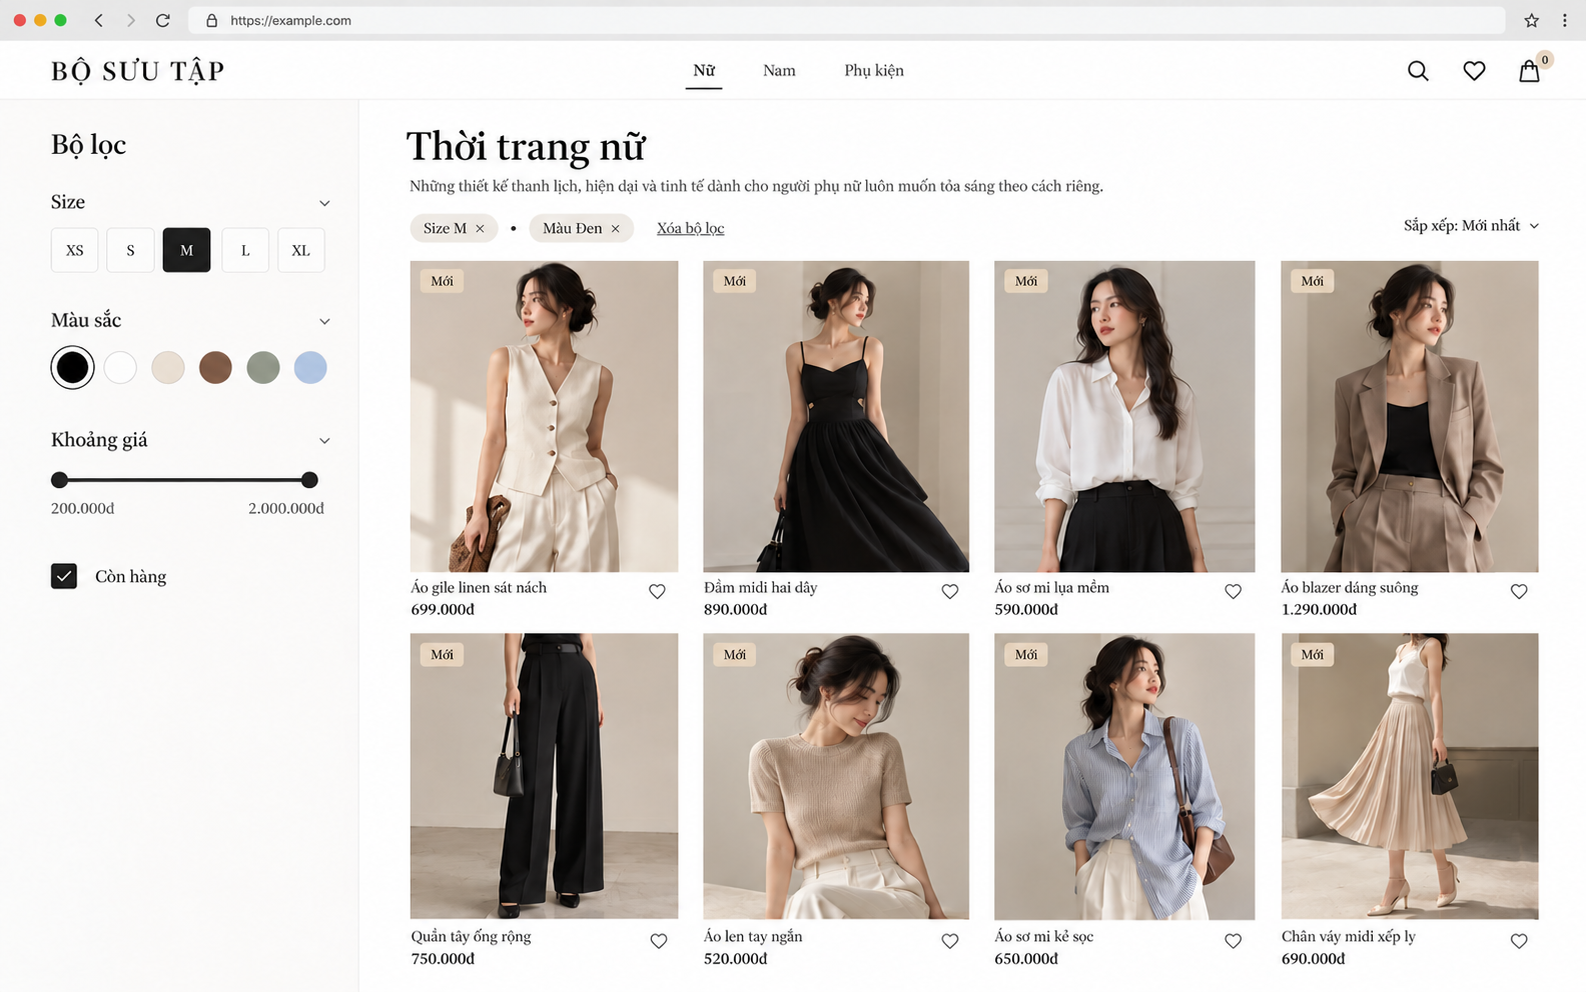This screenshot has height=992, width=1586.
Task: Favorite the Quần tây ống rộng
Action: 659,941
